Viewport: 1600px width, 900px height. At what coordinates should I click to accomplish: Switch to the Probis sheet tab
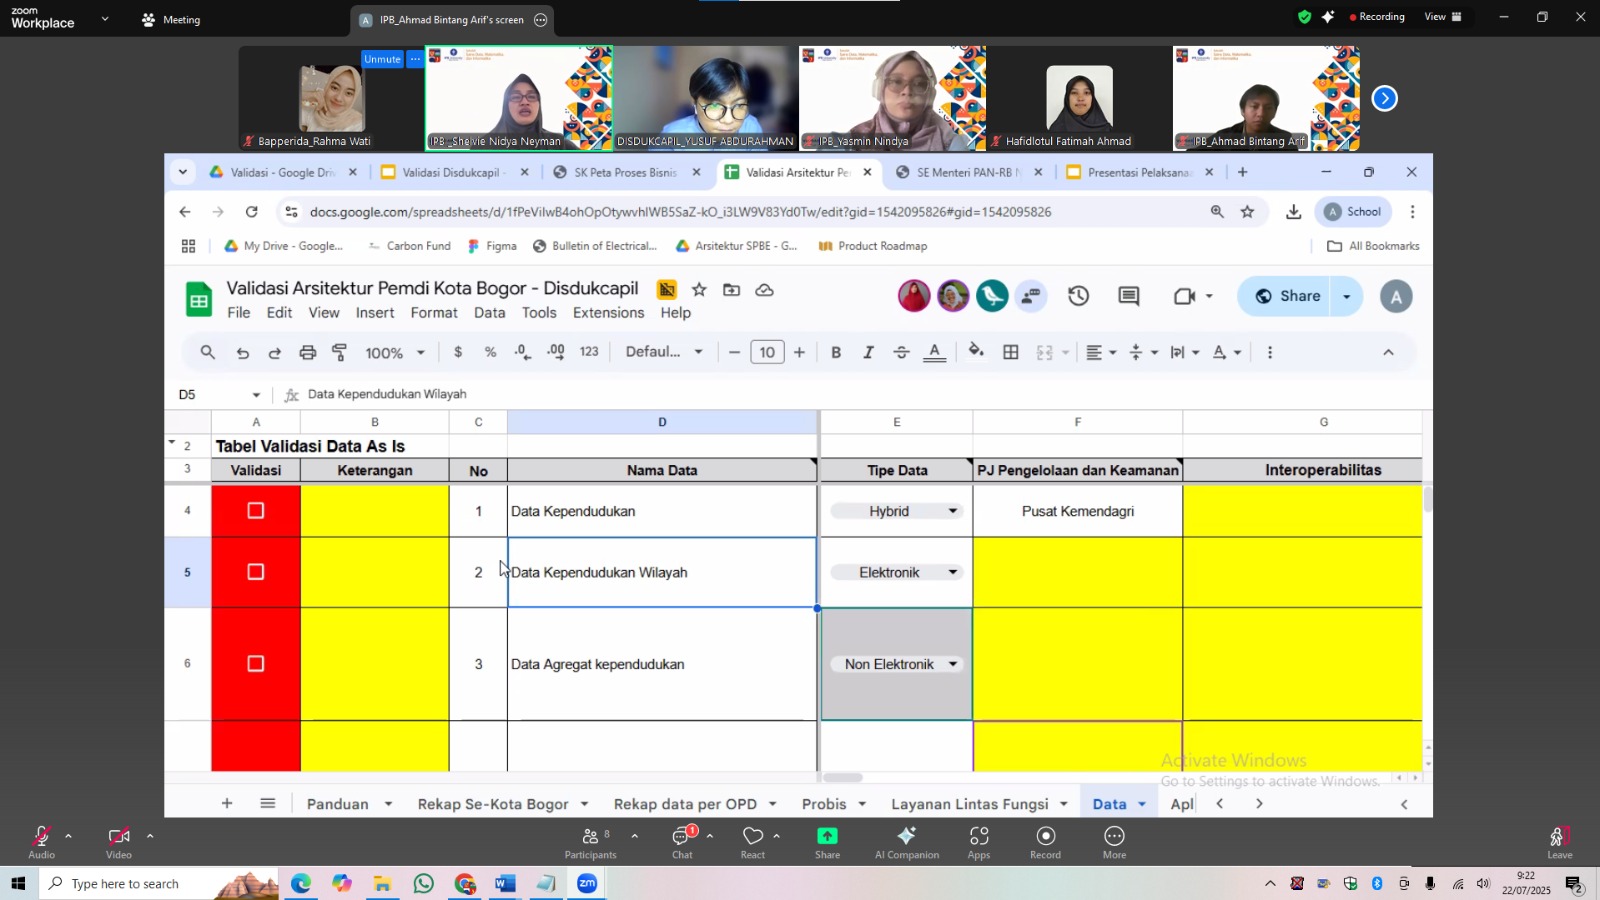tap(824, 804)
